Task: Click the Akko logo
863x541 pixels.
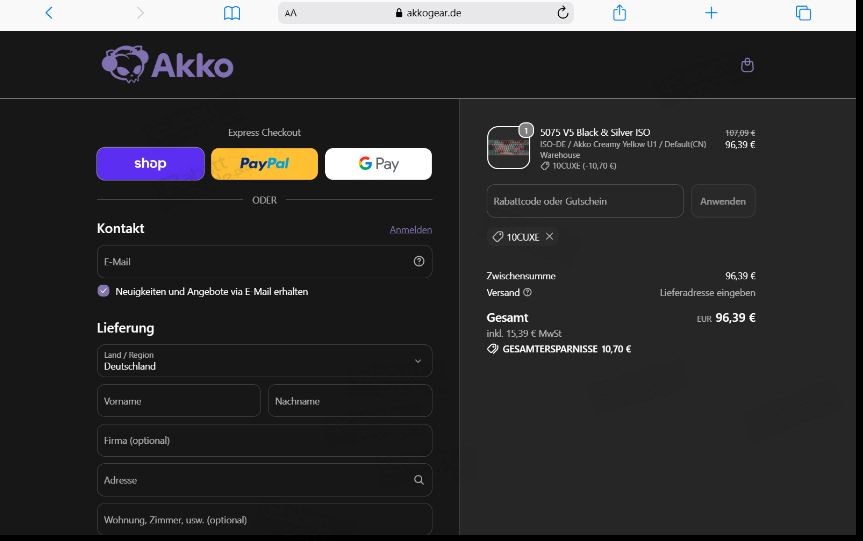Action: (167, 64)
